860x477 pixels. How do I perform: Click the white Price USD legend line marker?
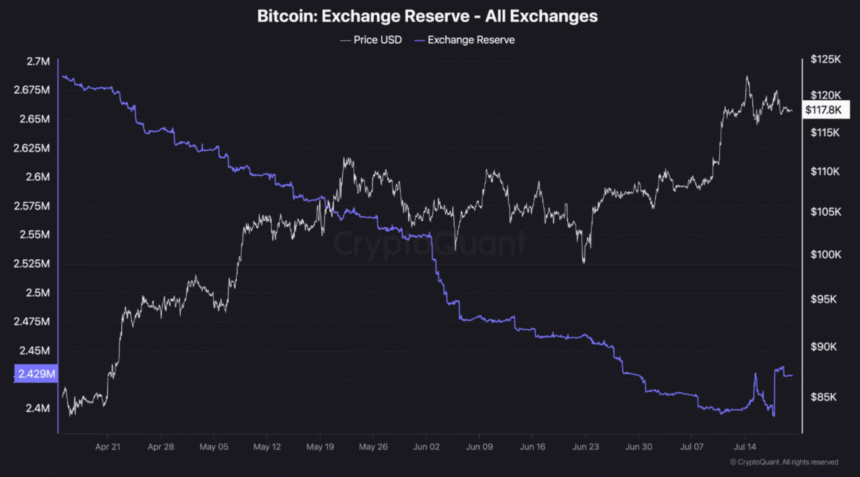click(x=345, y=40)
